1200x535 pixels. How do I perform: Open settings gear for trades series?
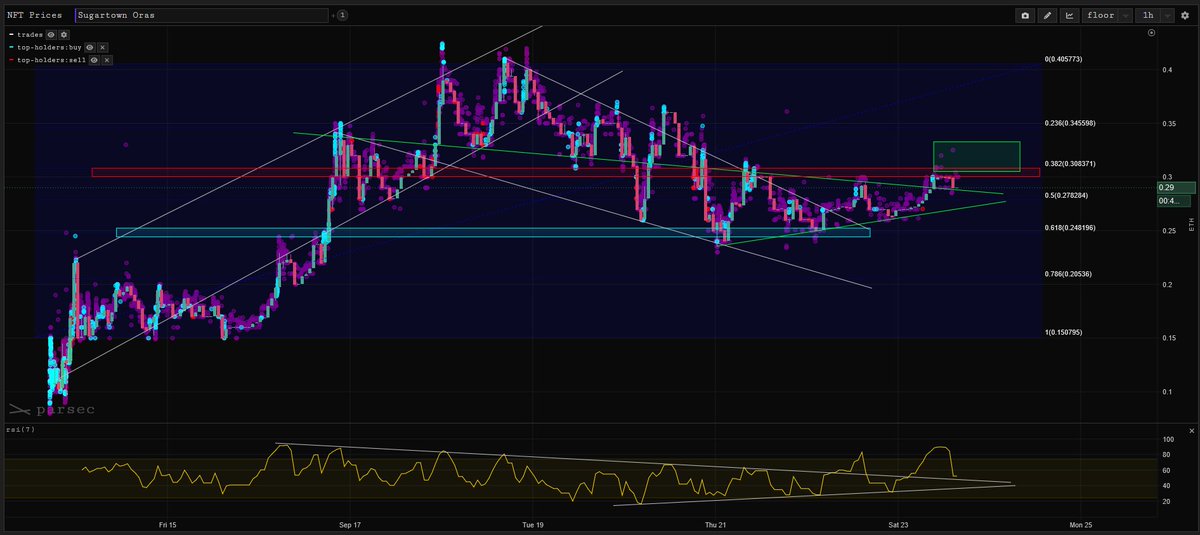62,34
